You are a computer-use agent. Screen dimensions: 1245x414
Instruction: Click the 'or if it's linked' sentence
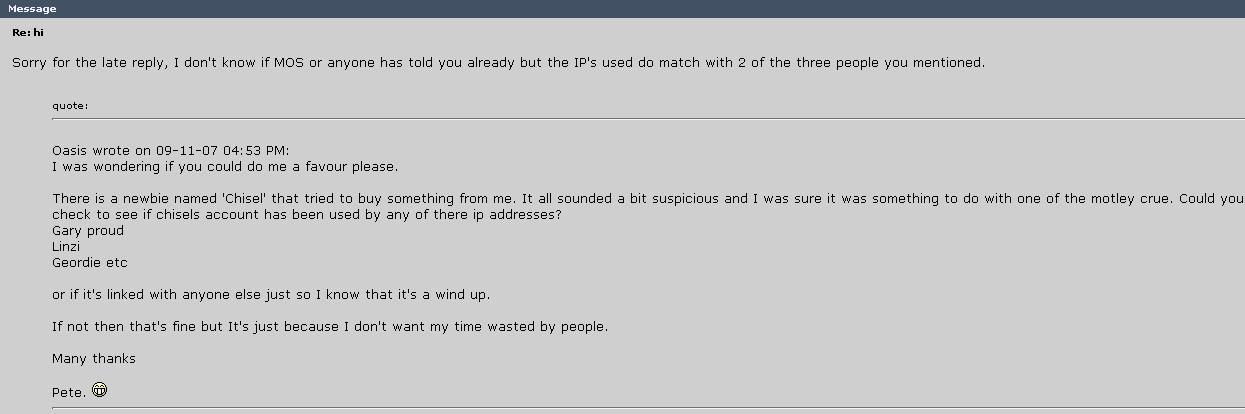(271, 295)
